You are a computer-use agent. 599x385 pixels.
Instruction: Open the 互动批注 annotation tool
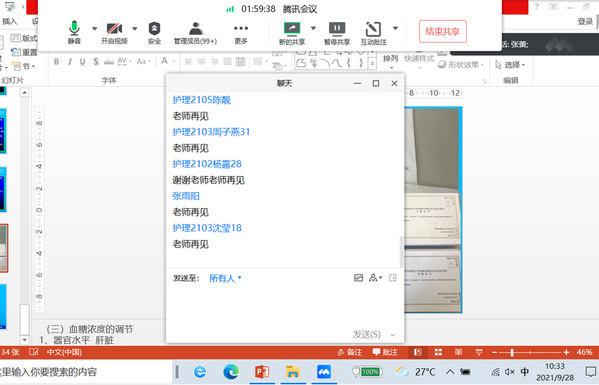click(374, 32)
